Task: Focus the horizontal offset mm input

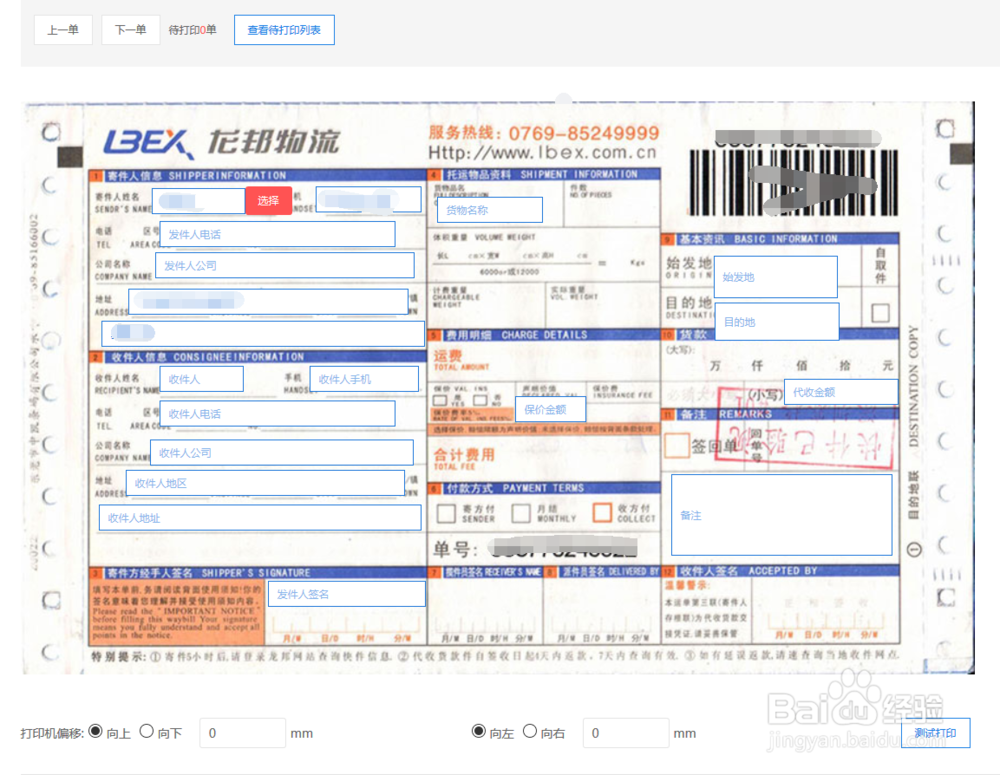Action: [x=626, y=733]
